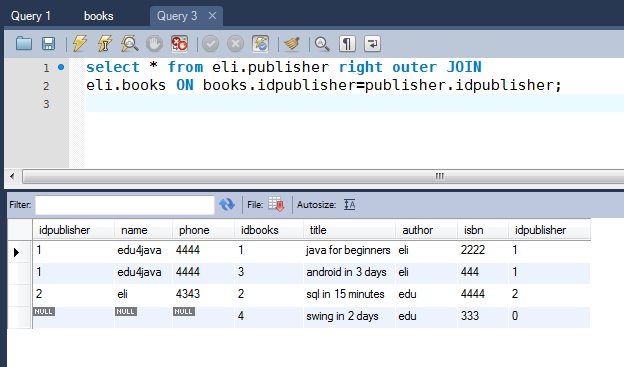Click the result Filter input field

coord(125,205)
